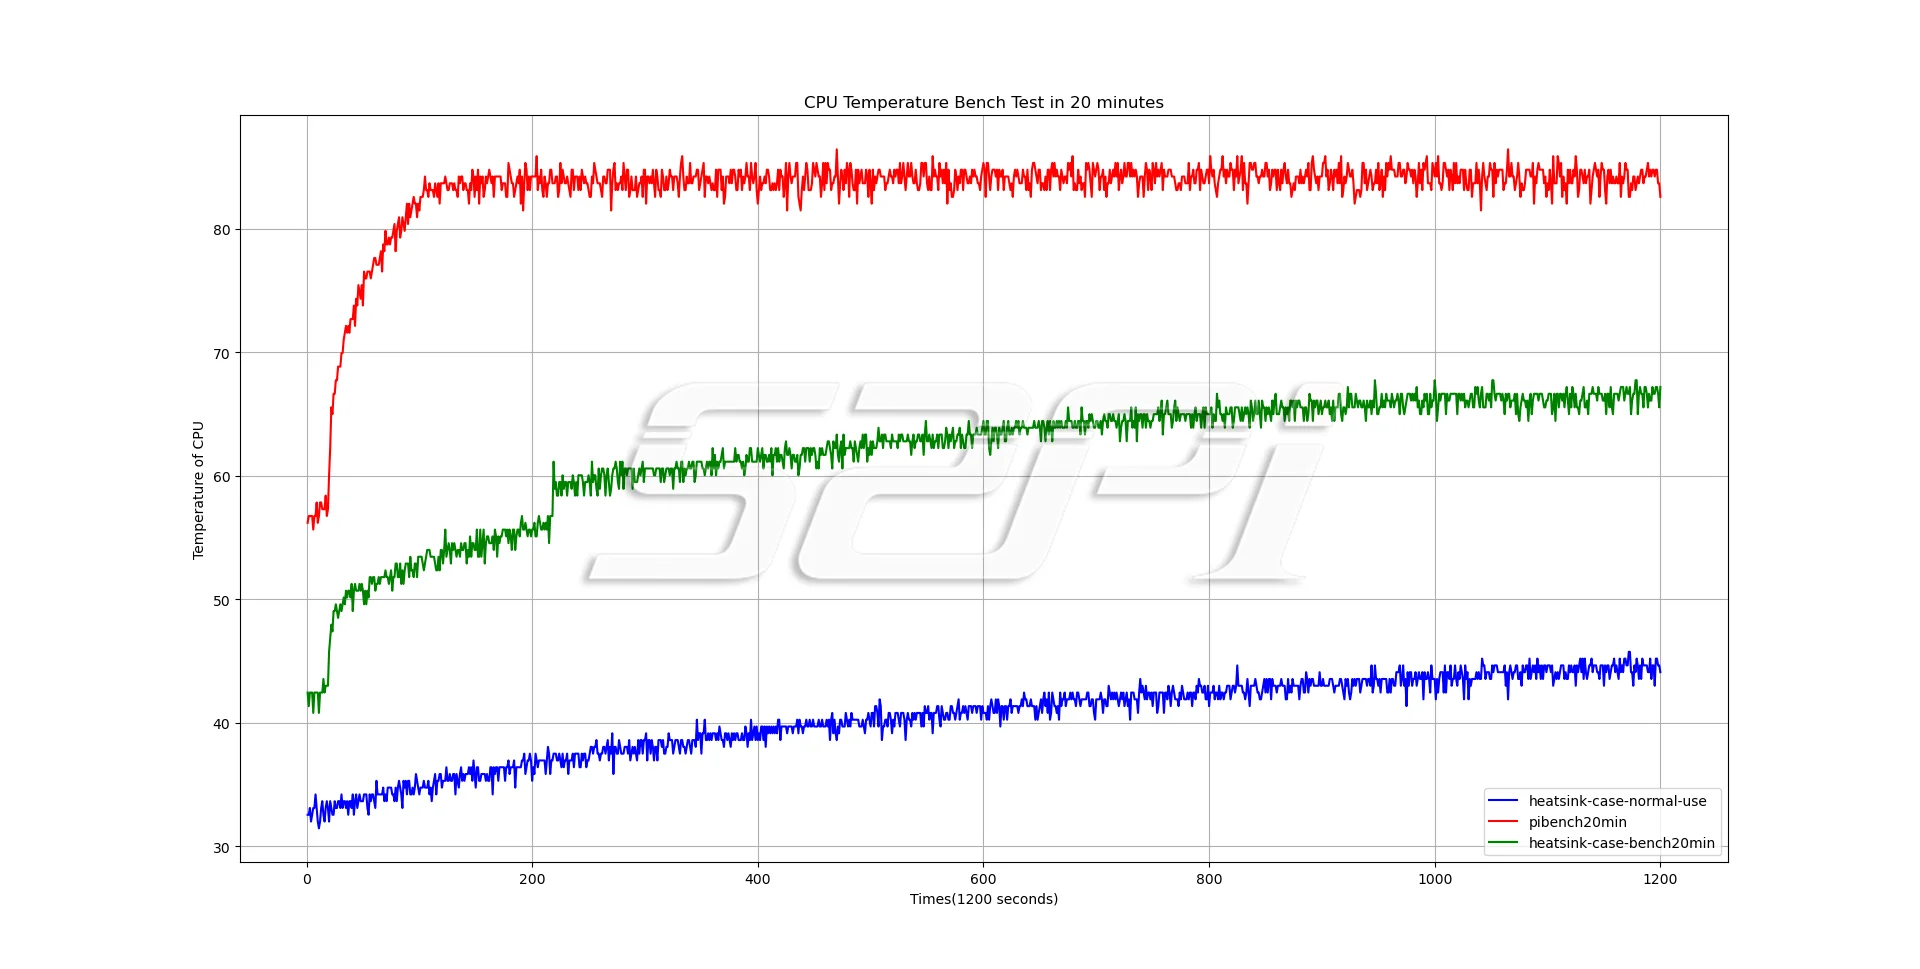This screenshot has width=1920, height=969.
Task: Click y-axis tick label '60'
Action: pos(221,477)
